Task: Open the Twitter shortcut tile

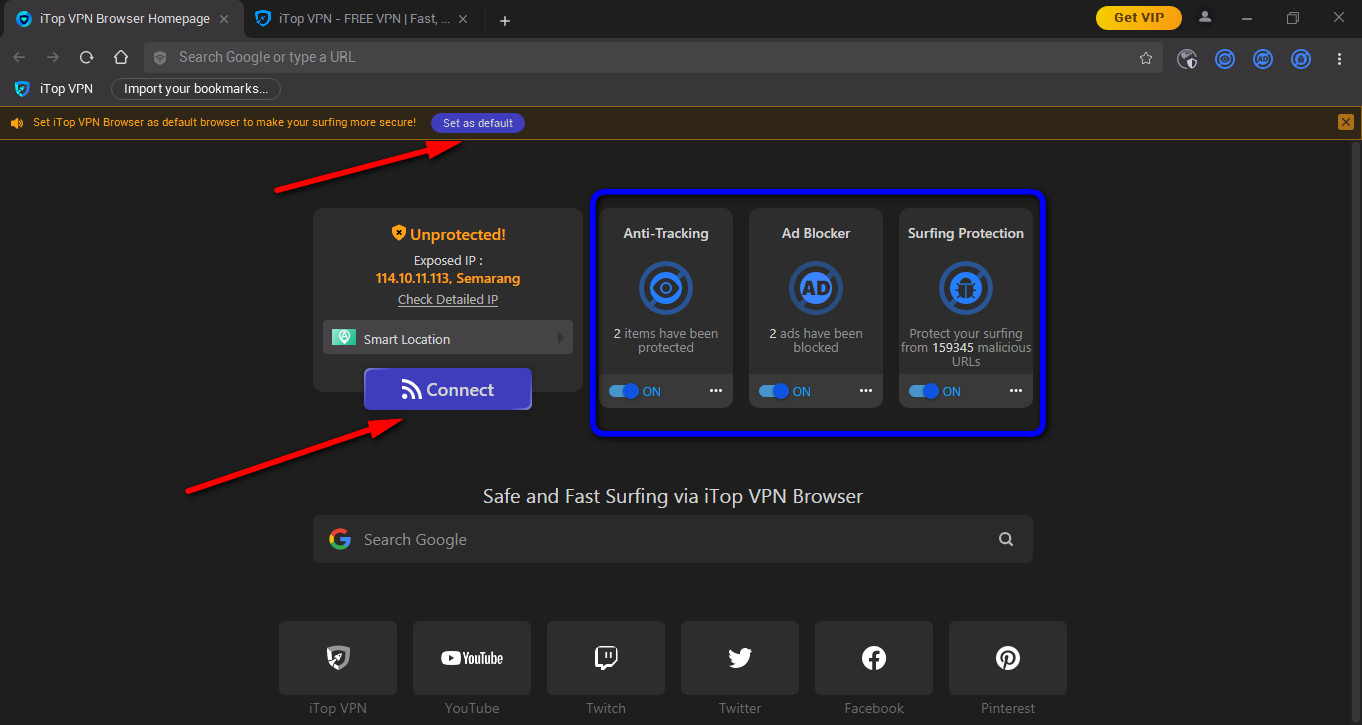Action: click(x=740, y=658)
